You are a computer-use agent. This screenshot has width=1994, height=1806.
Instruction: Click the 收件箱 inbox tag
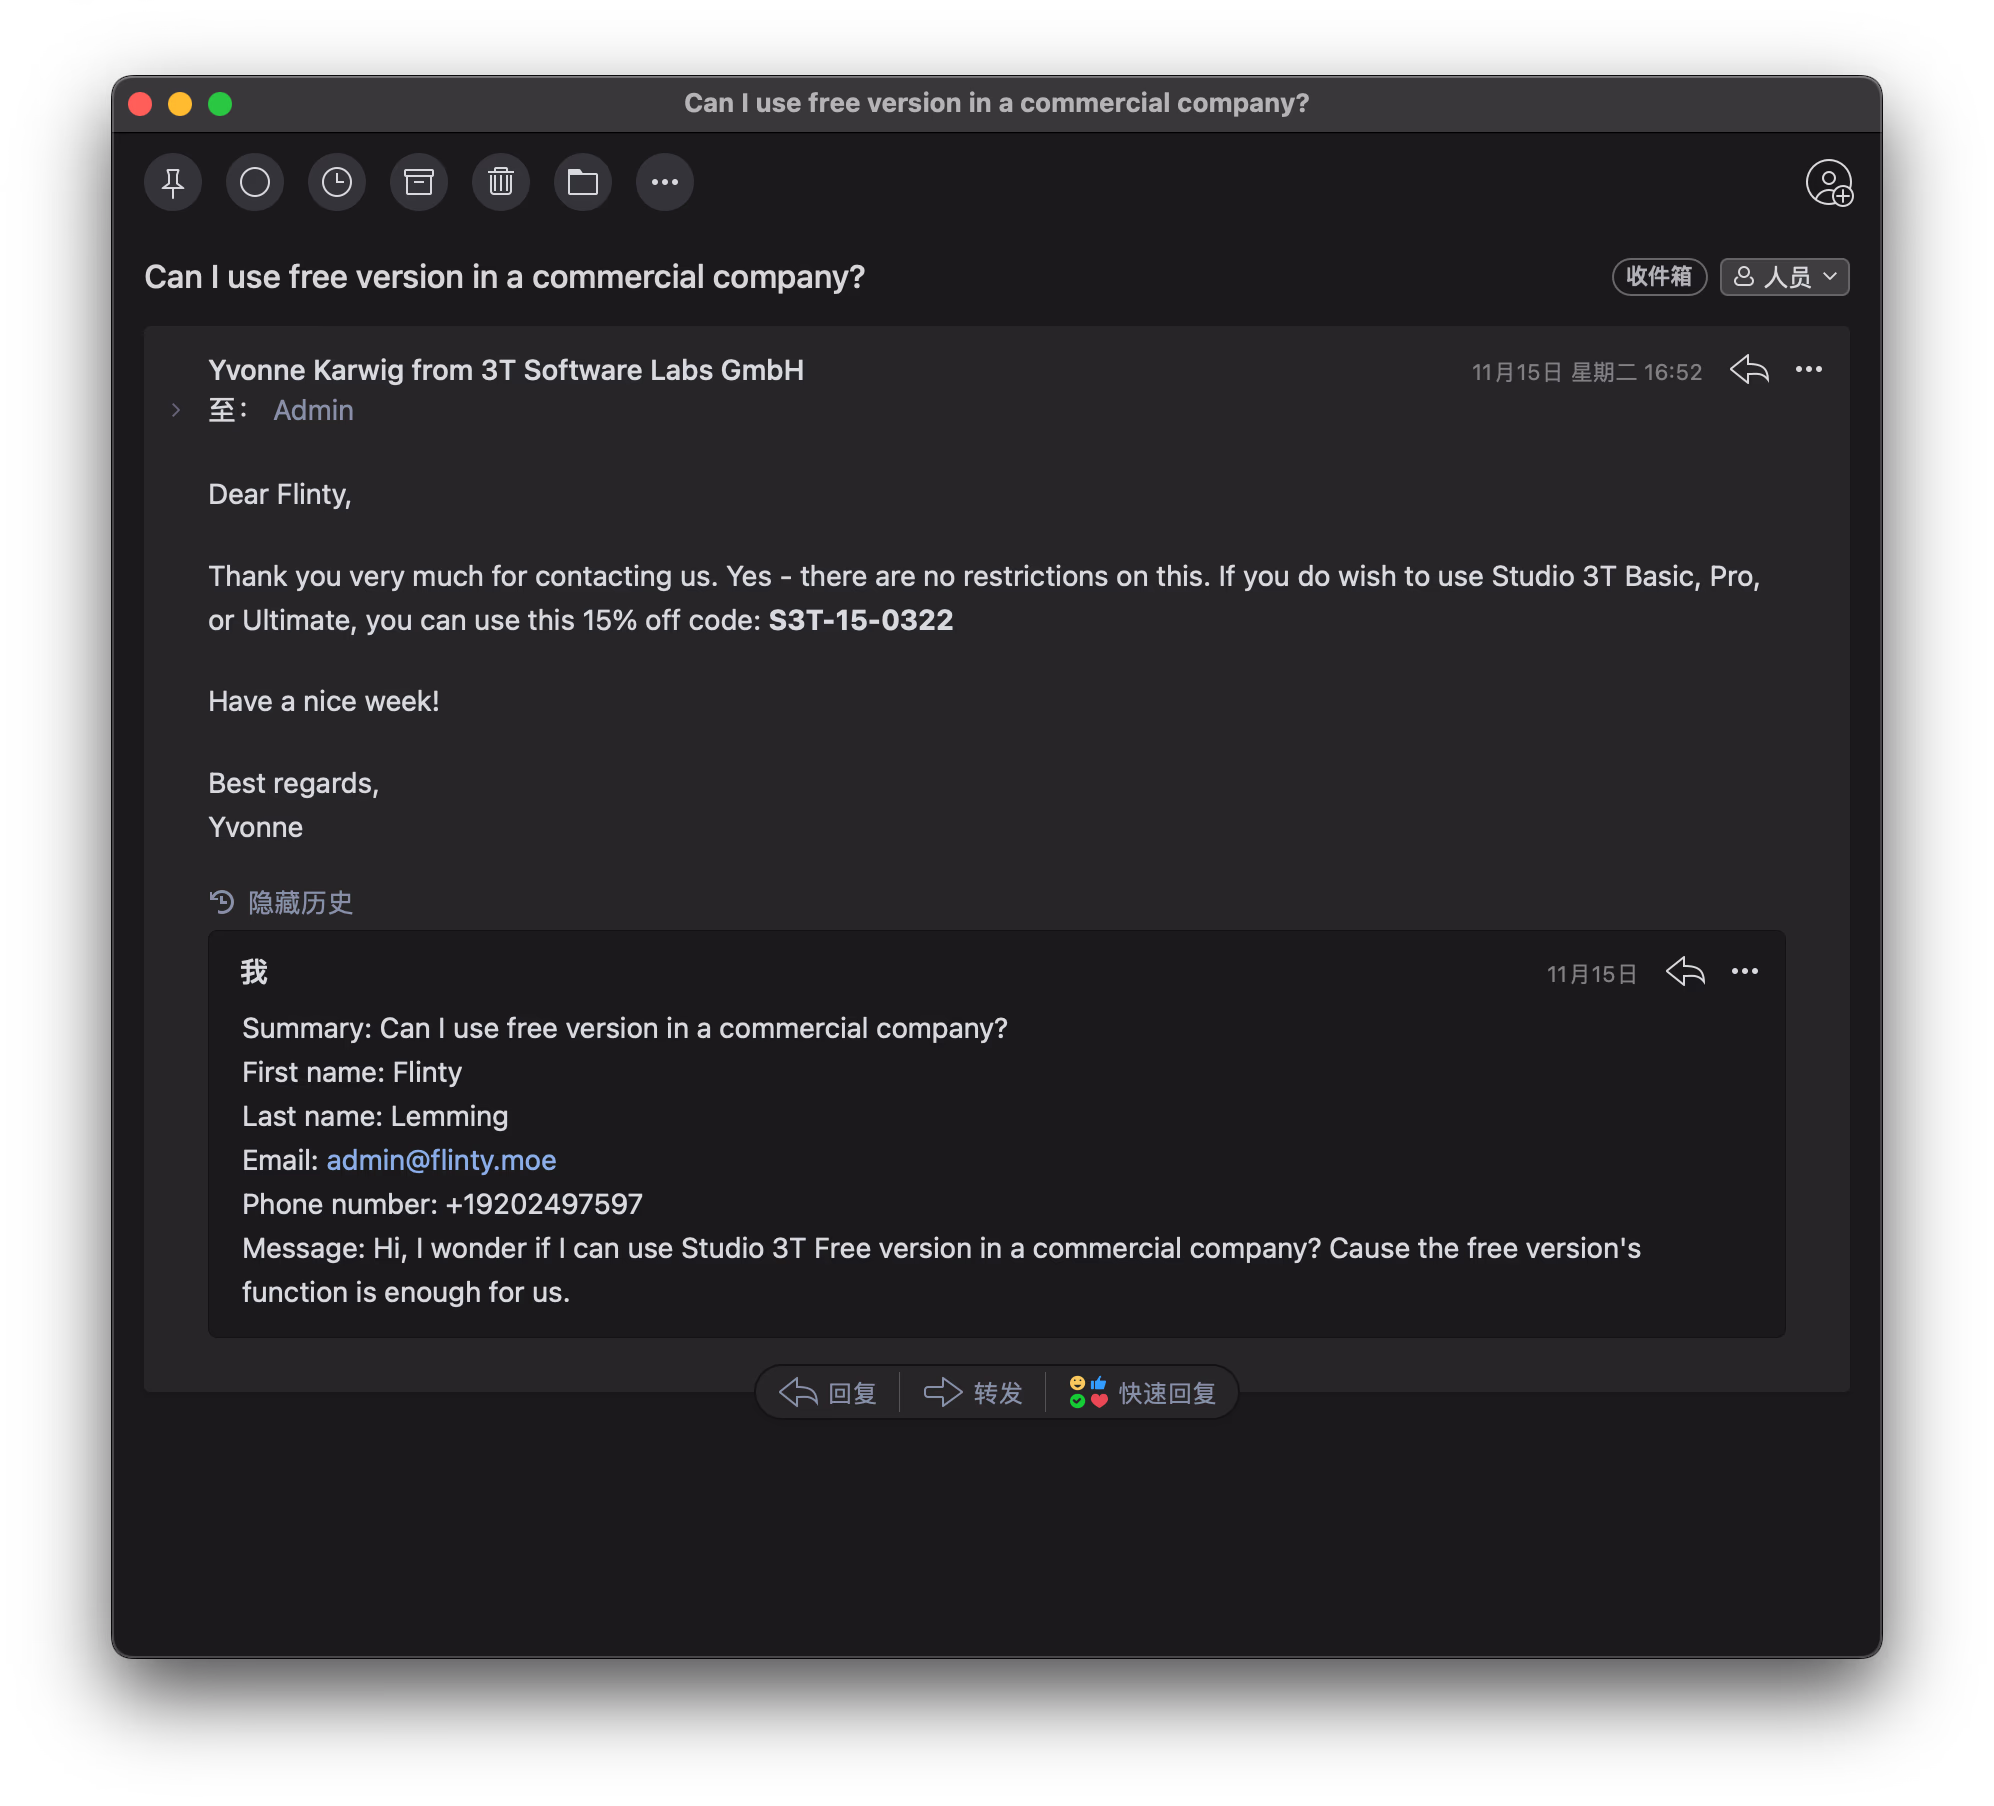[x=1659, y=277]
